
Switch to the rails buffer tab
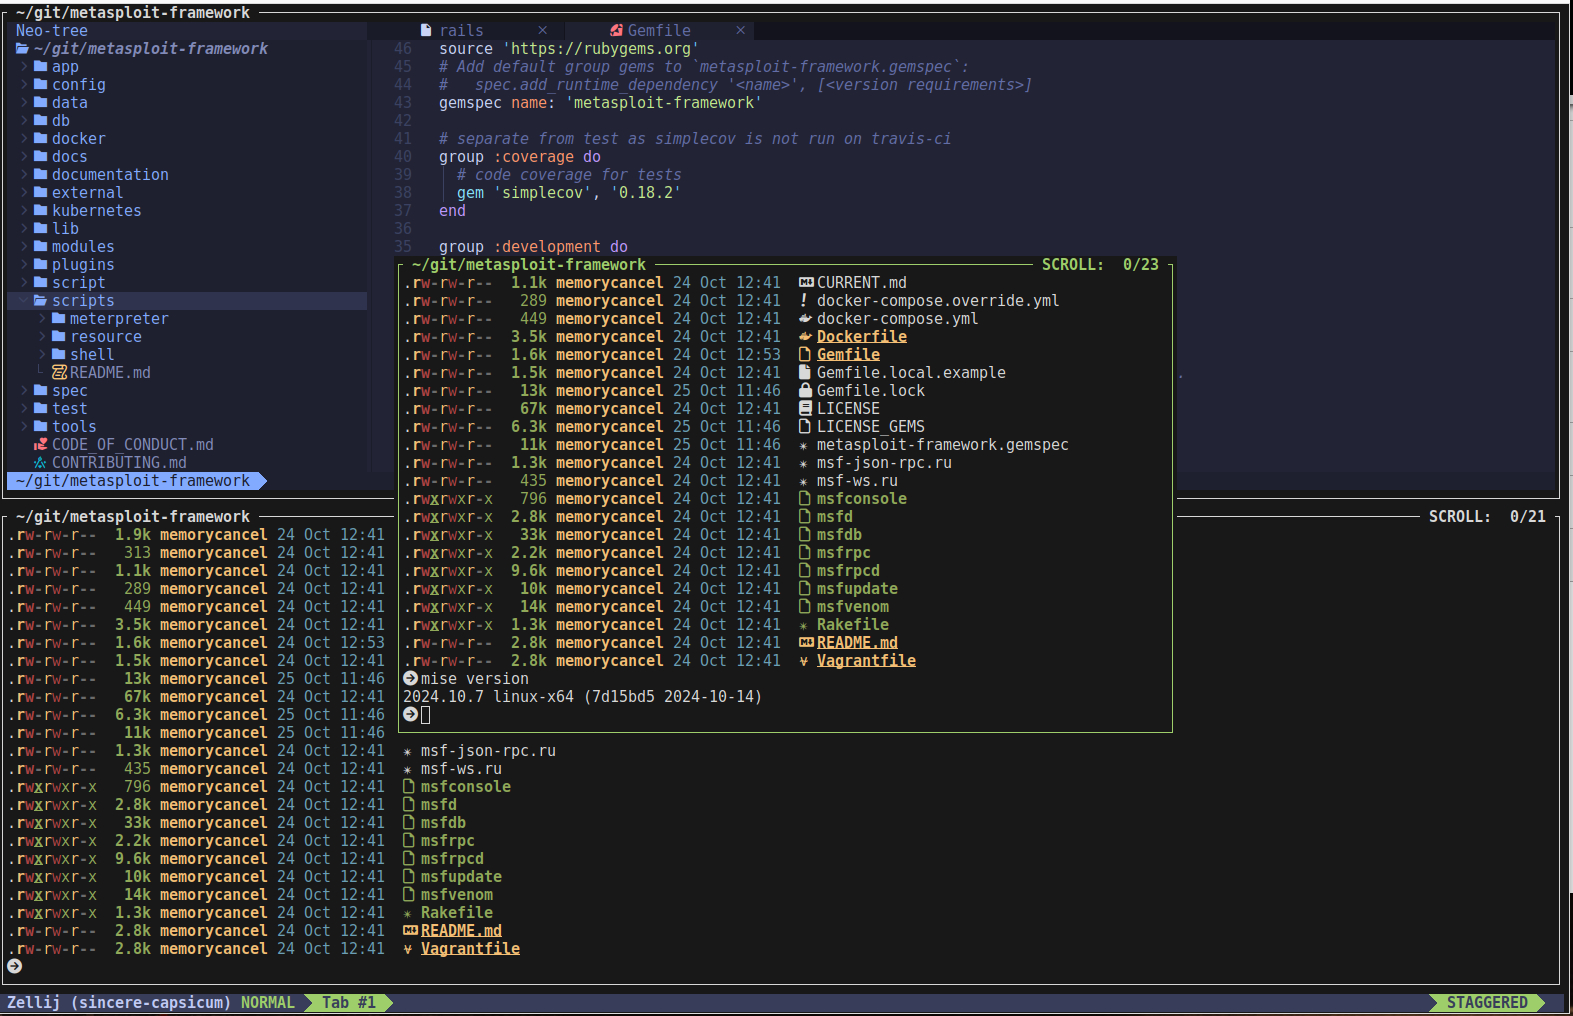[x=461, y=31]
